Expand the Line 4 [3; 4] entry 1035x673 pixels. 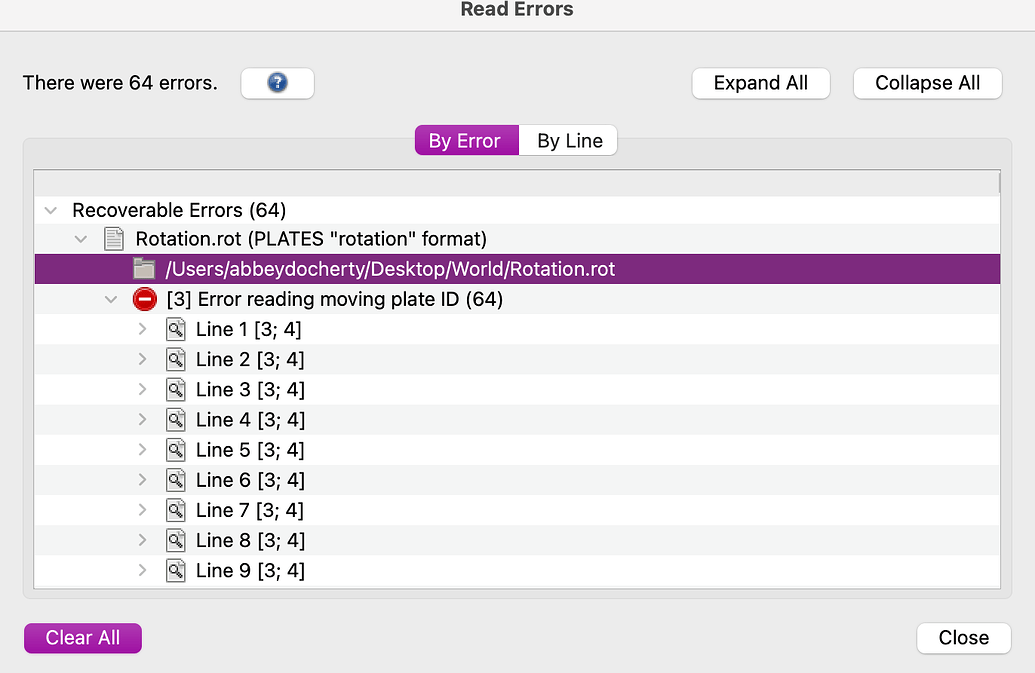pos(142,419)
